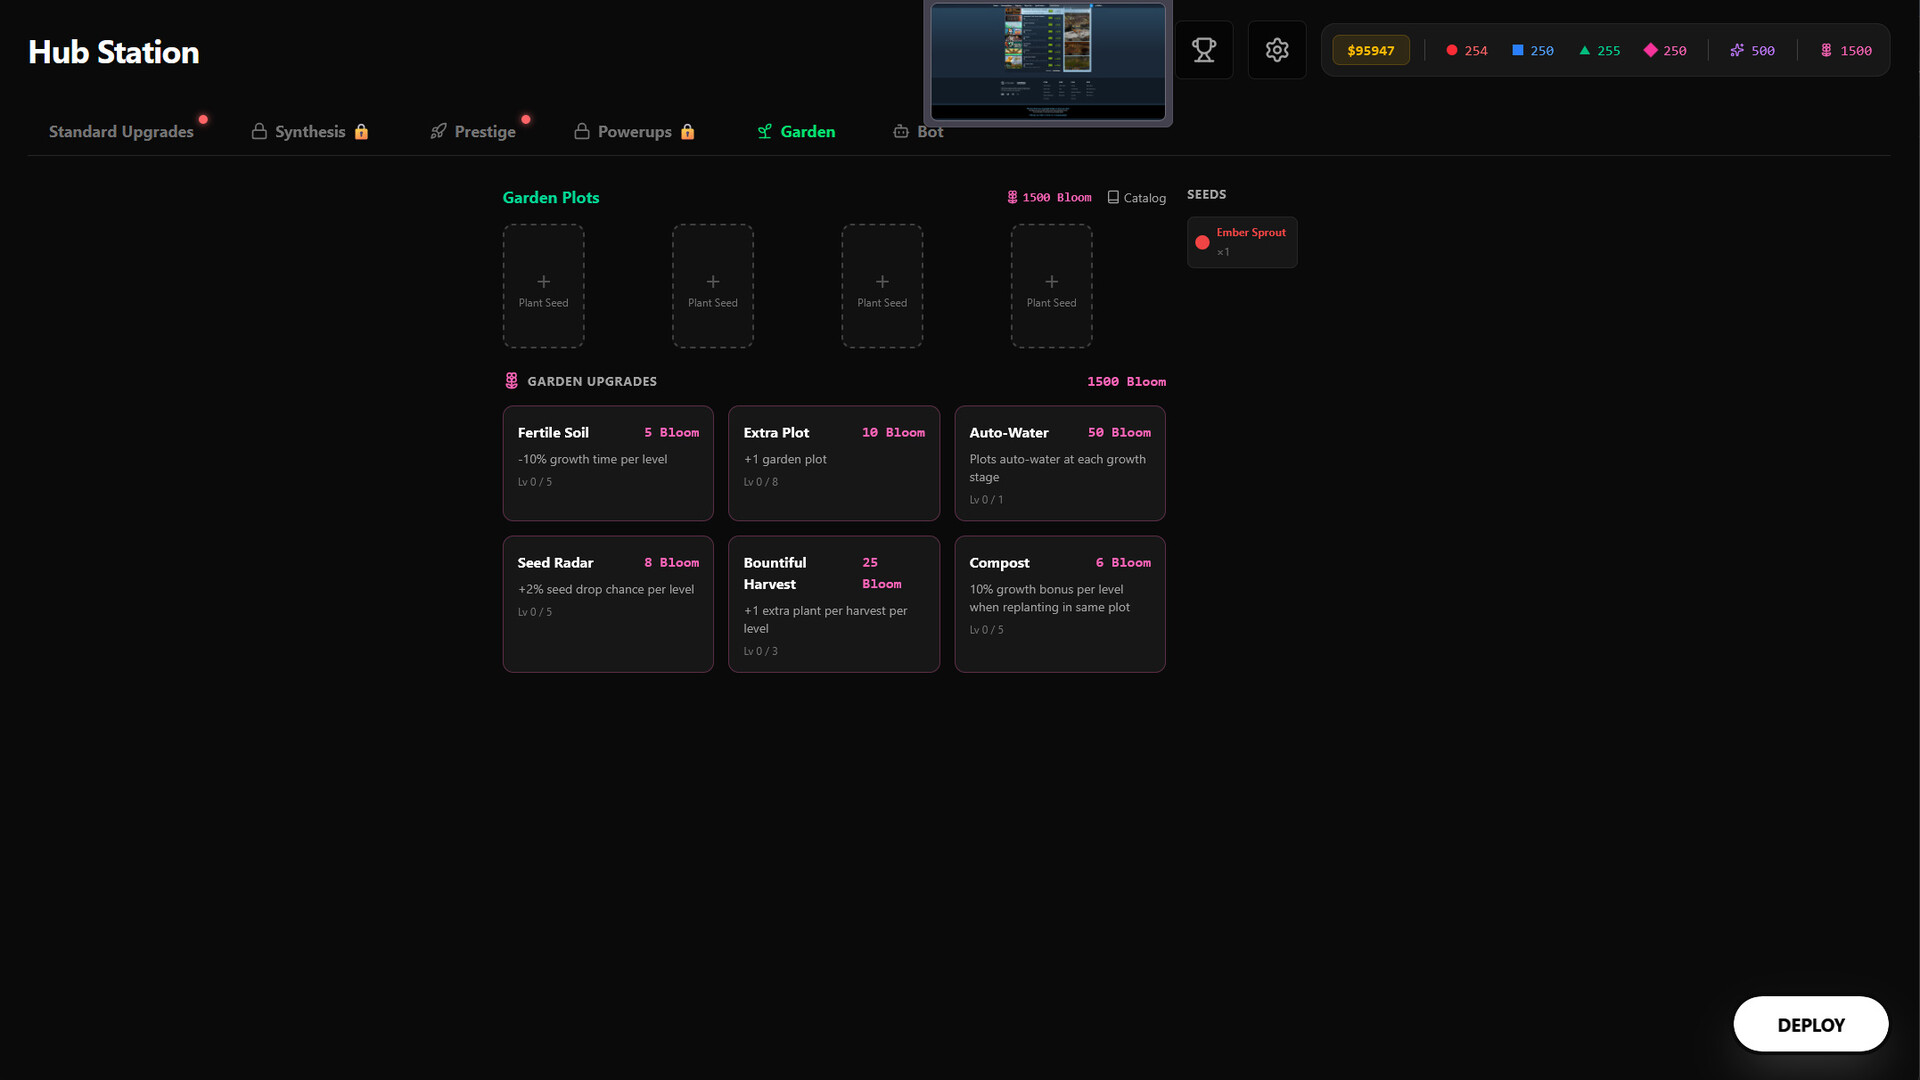Open the settings gear icon

point(1277,50)
